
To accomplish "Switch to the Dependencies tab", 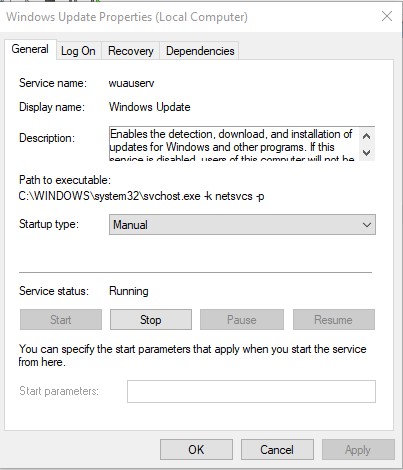I will [200, 51].
